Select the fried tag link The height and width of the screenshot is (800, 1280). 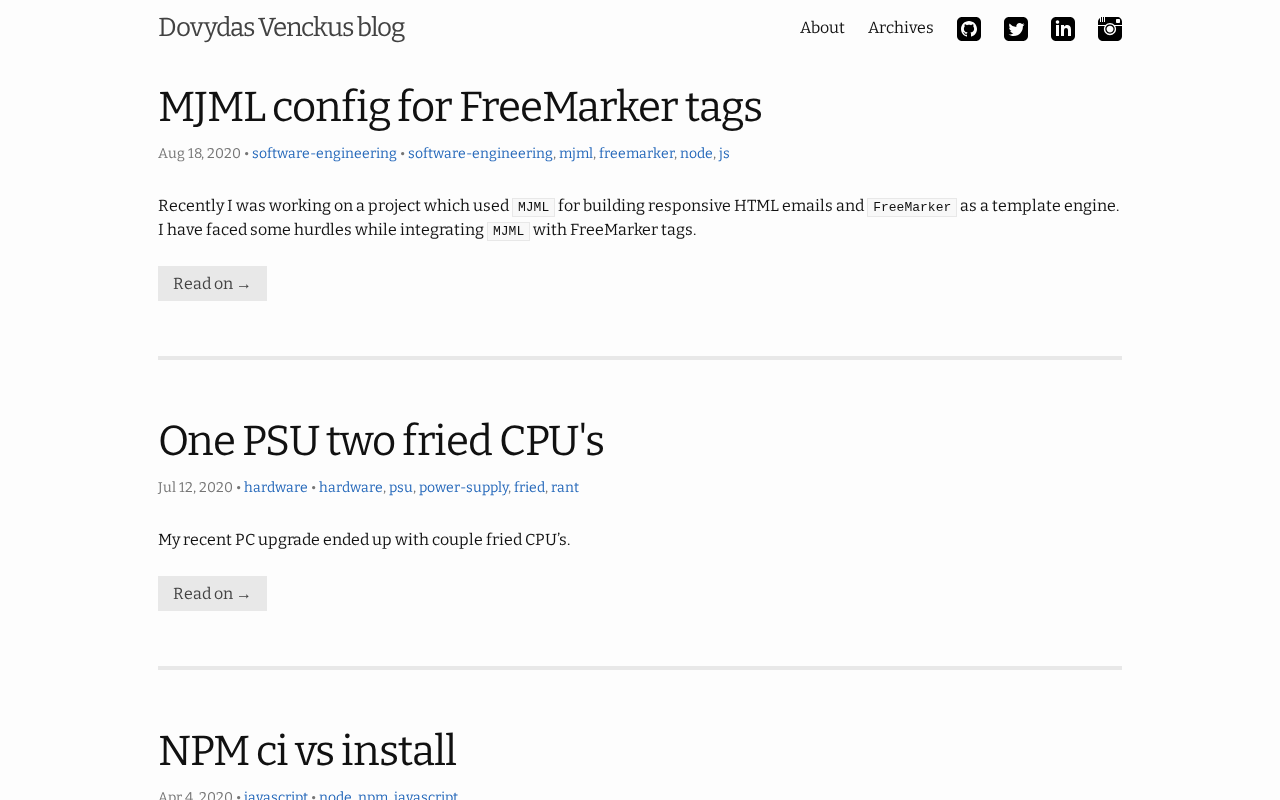tap(529, 488)
